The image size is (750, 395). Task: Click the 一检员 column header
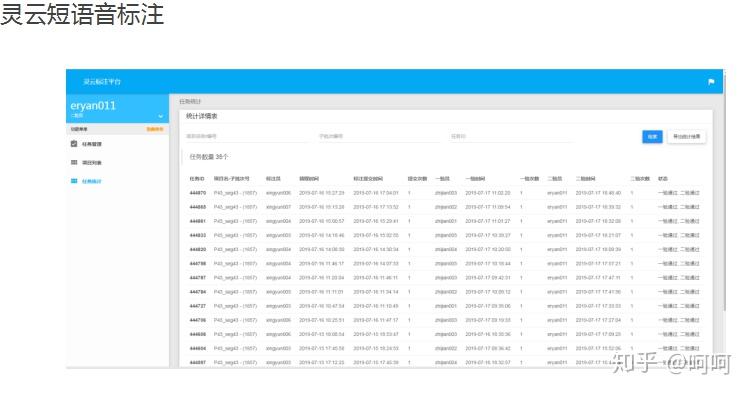tap(442, 179)
